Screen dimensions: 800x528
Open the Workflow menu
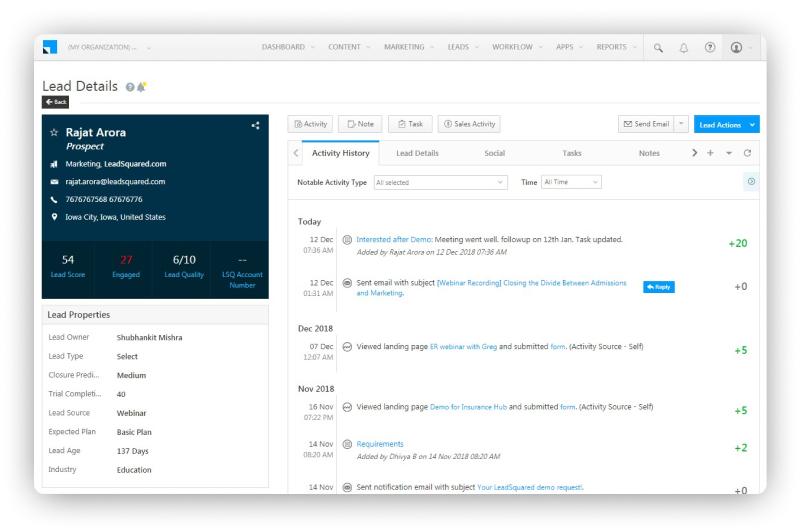517,47
